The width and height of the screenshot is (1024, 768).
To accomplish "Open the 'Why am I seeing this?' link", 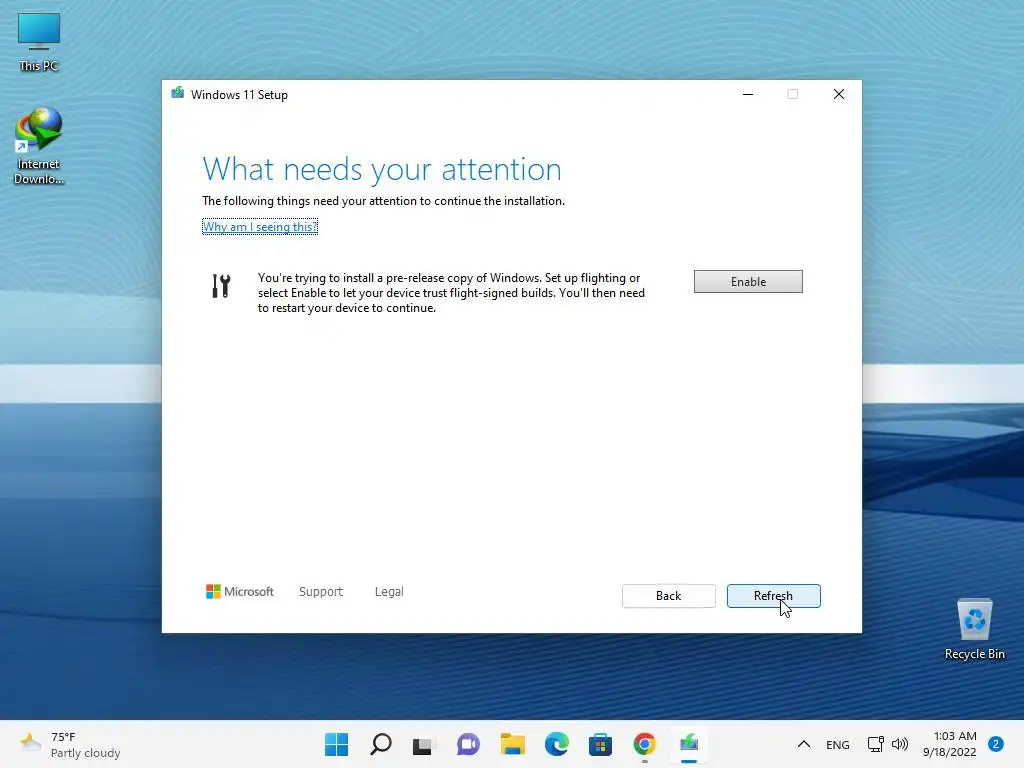I will point(260,227).
